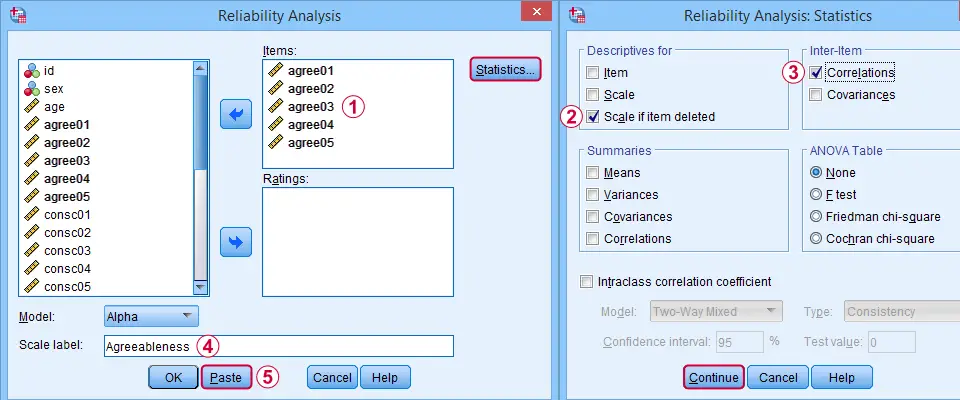Click the Reliability Analysis window icon
Viewport: 960px width, 400px height.
(18, 15)
